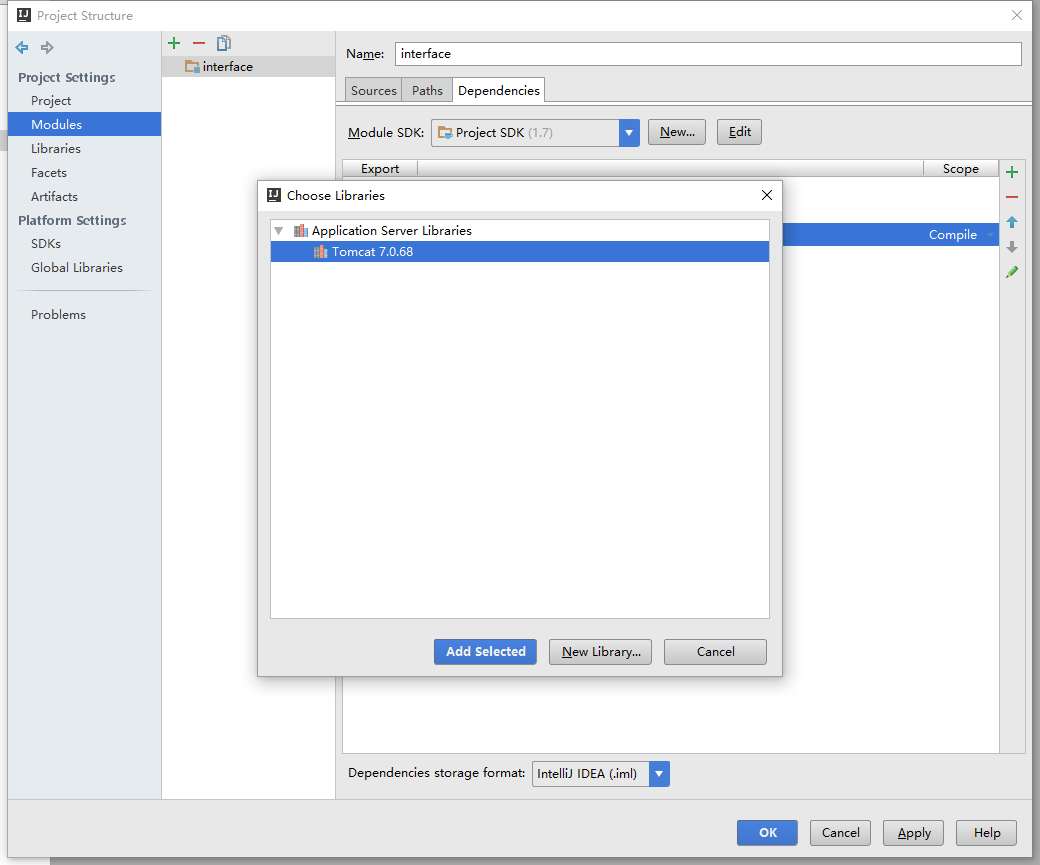This screenshot has width=1040, height=865.
Task: Open Project settings section
Action: [51, 101]
